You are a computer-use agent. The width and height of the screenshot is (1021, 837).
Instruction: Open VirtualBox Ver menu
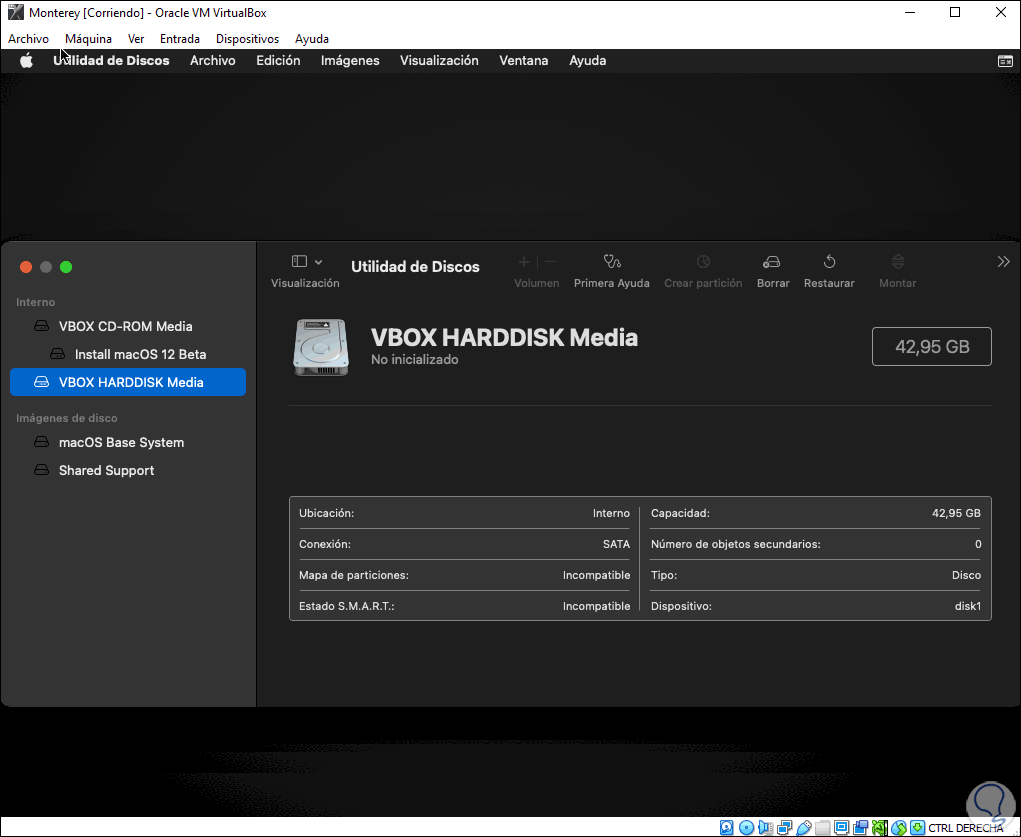(x=136, y=39)
